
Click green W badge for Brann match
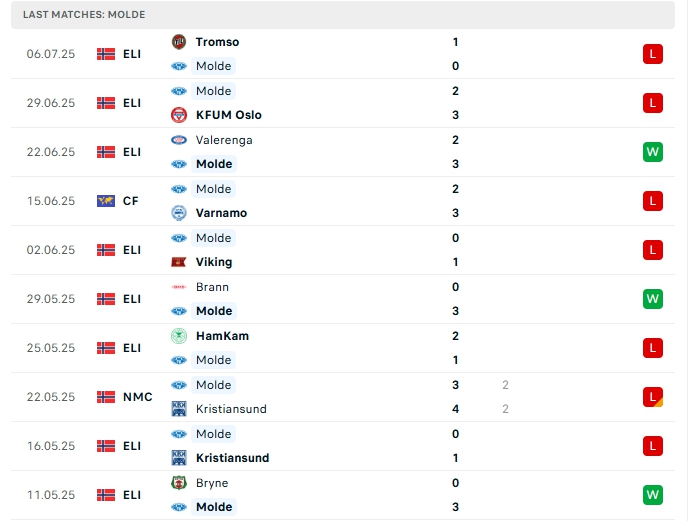[x=653, y=299]
